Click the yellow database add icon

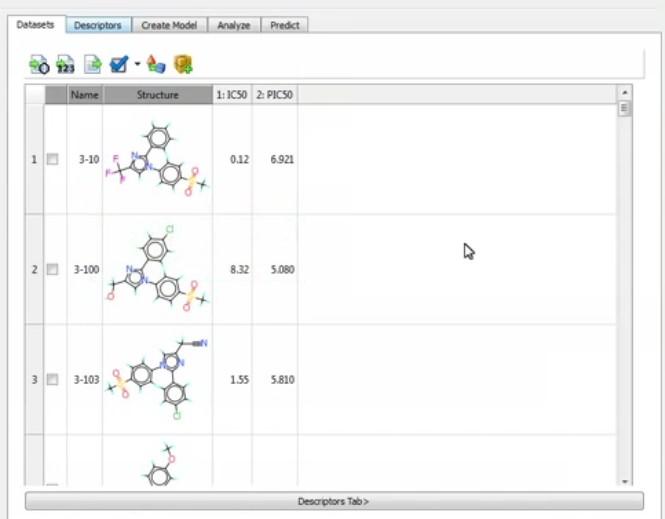183,64
